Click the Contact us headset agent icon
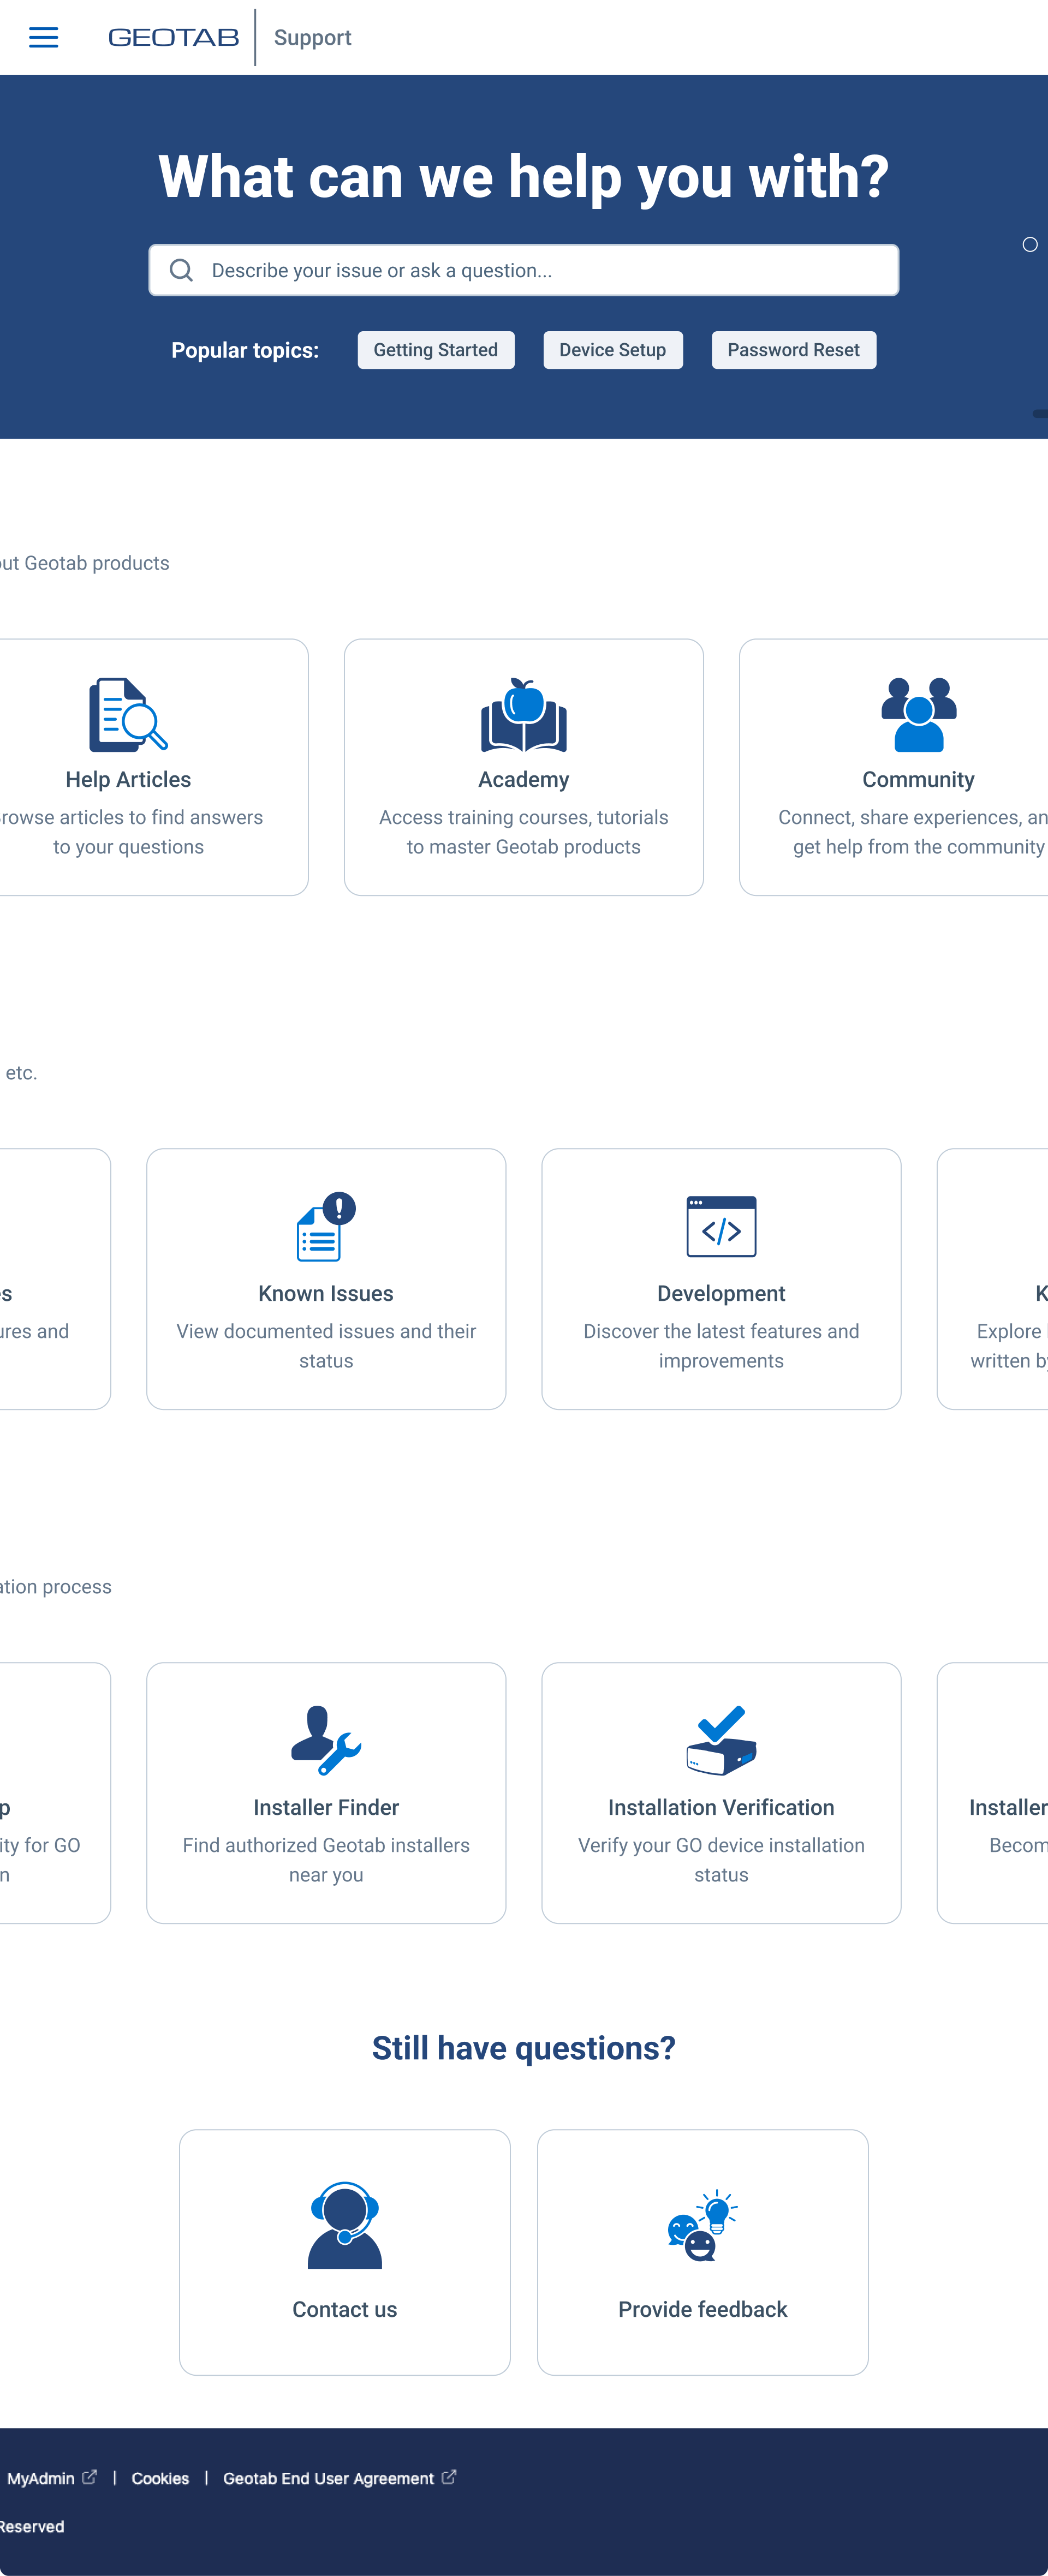Screen dimensions: 1048x2576 (345, 2226)
